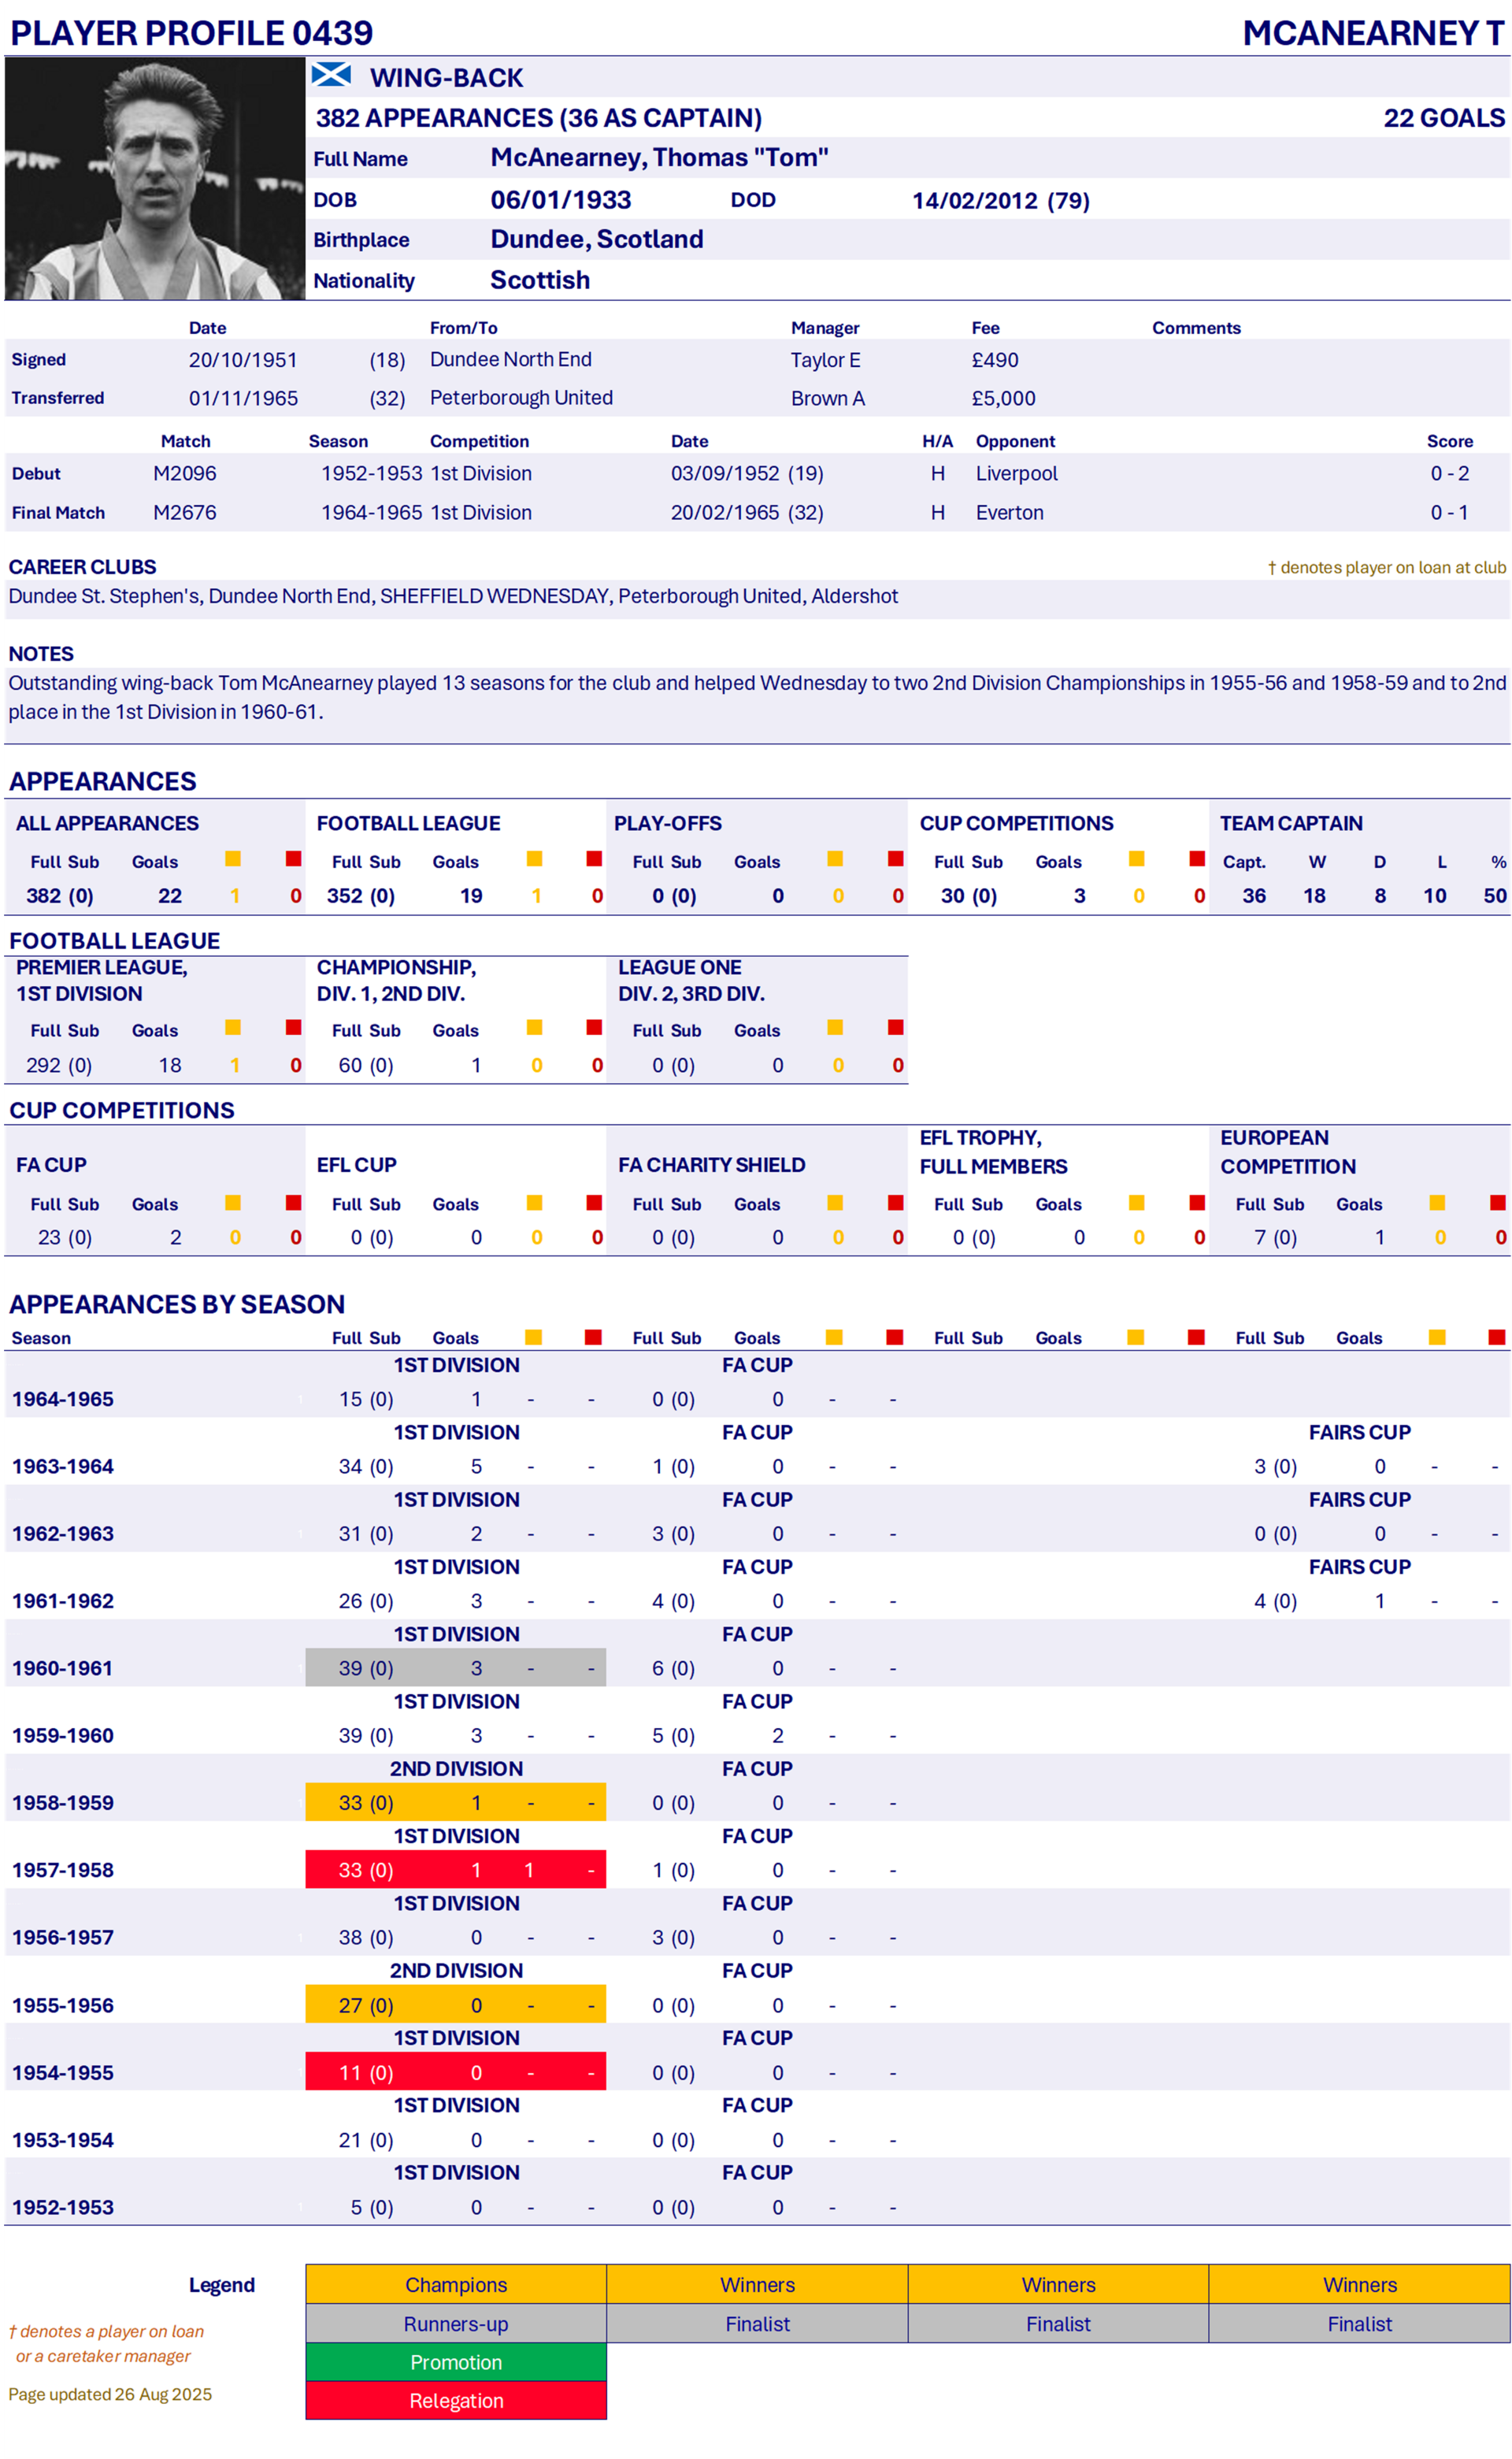Click highlighted 1958-1959 league stats cell
Screen dimensions: 1512x2459
click(456, 1803)
